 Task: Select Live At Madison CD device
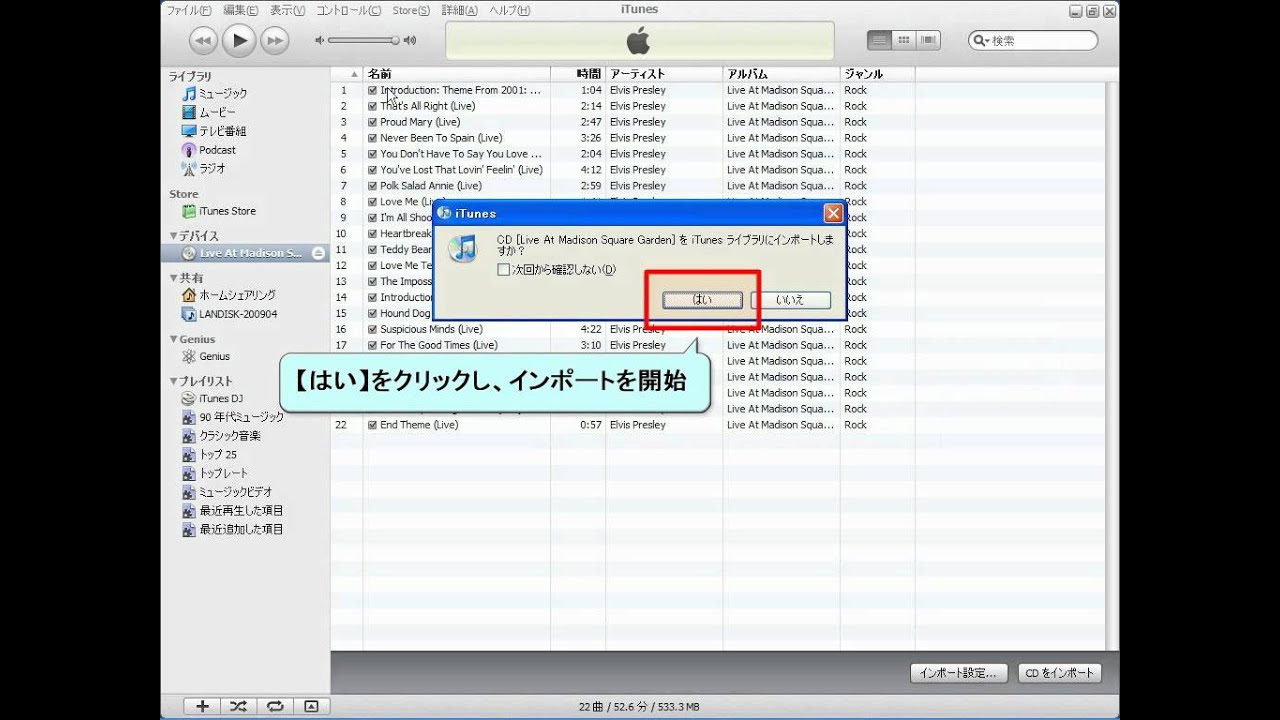point(244,253)
